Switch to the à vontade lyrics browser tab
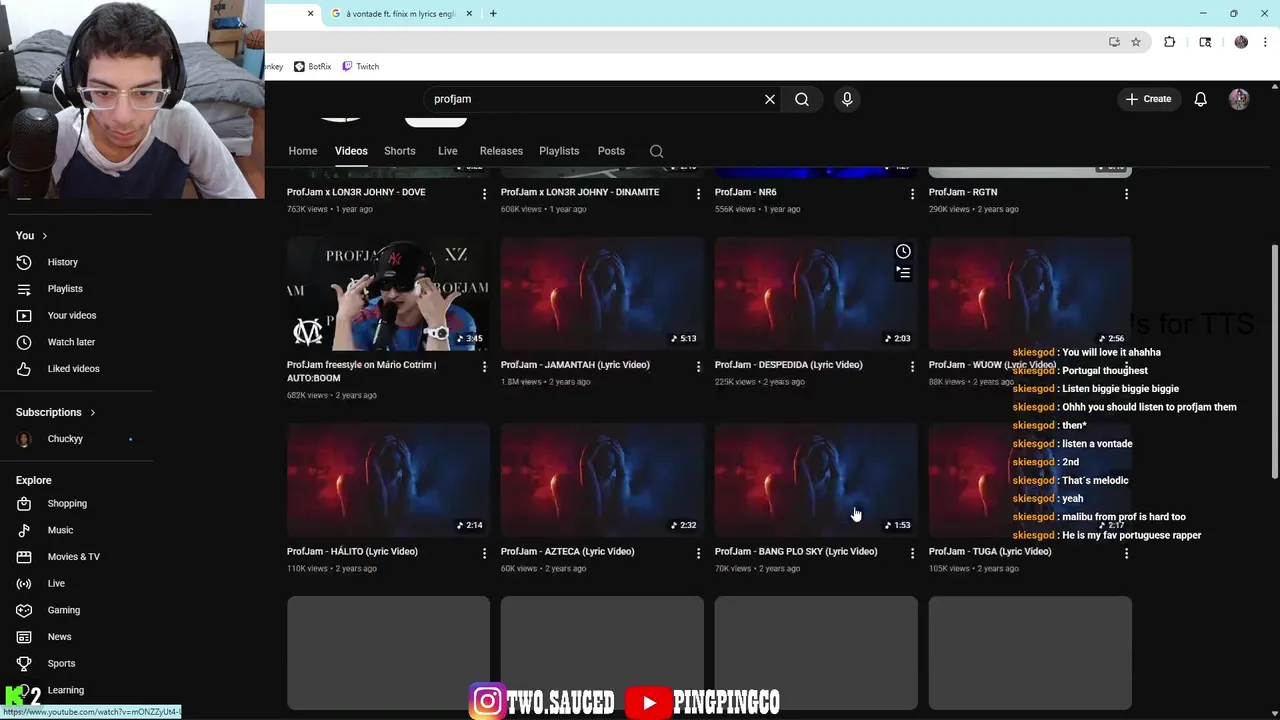The height and width of the screenshot is (720, 1280). point(400,14)
